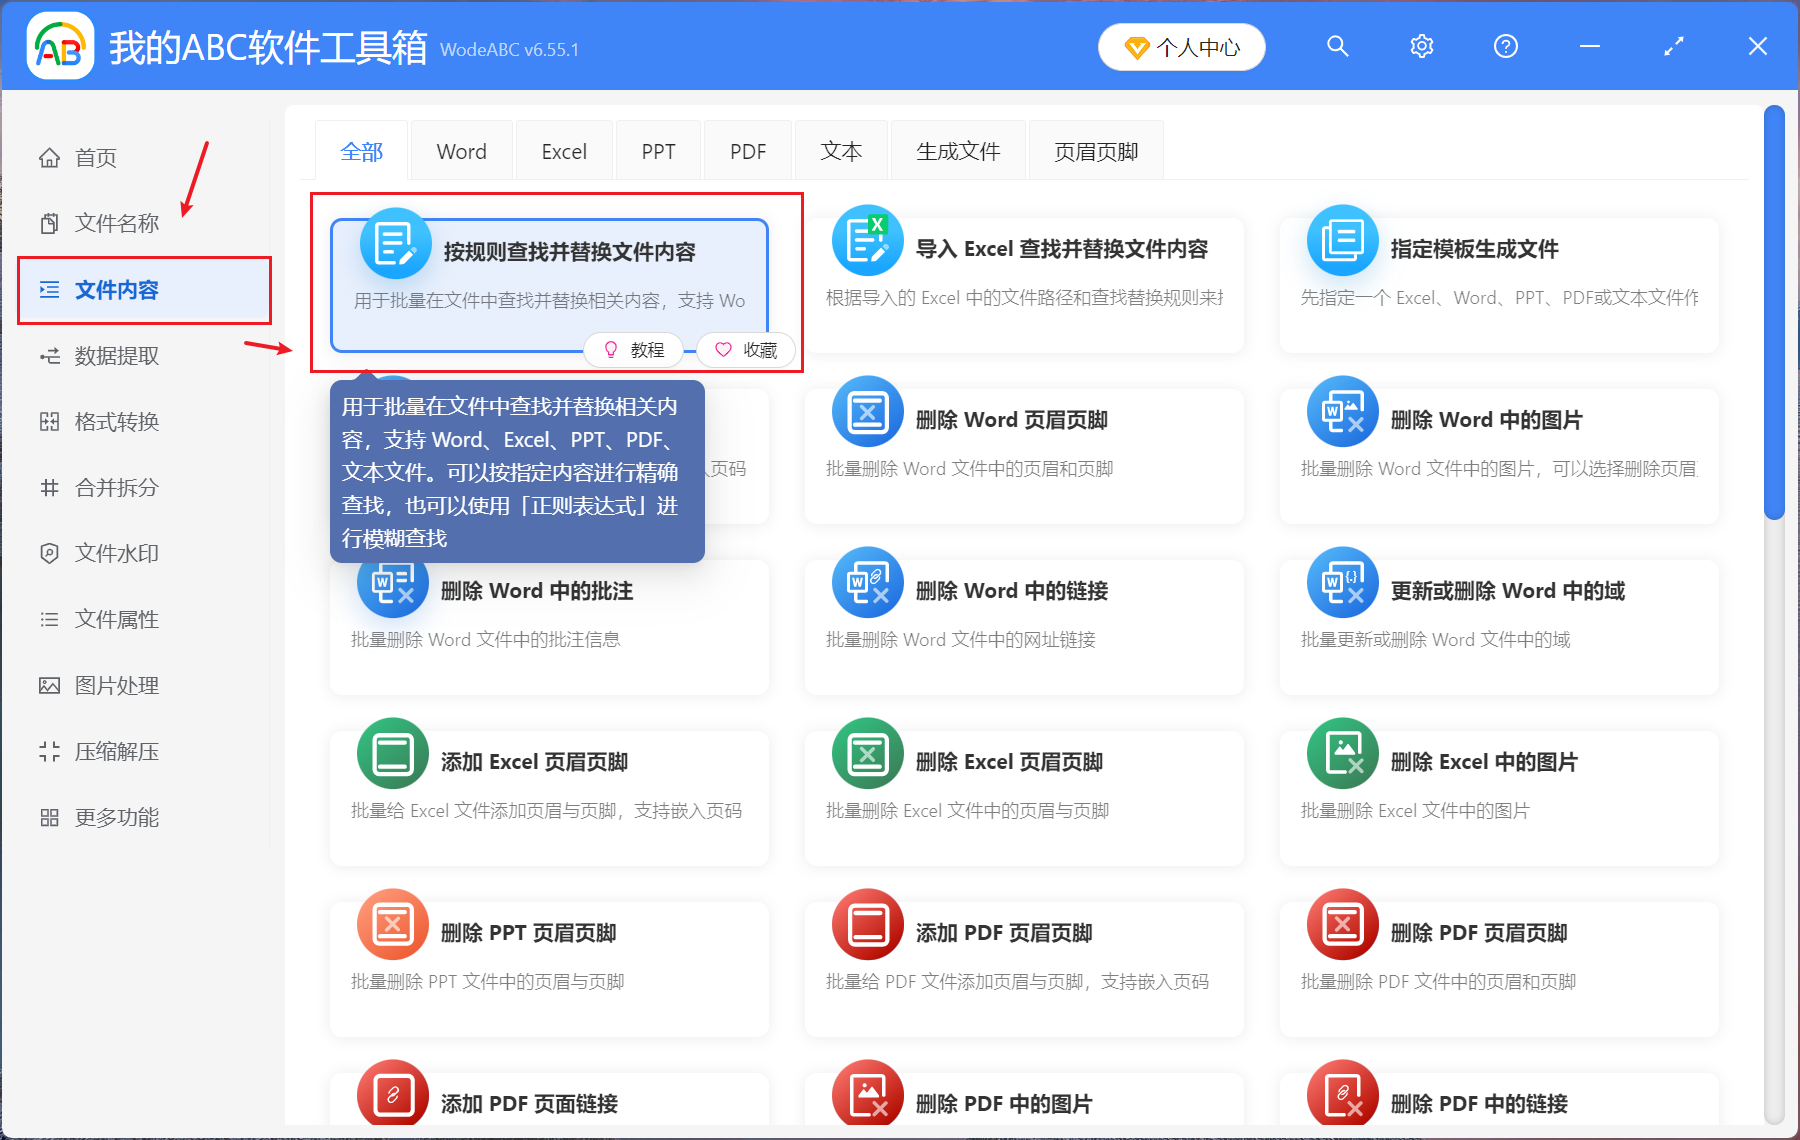The height and width of the screenshot is (1140, 1800).
Task: Switch to the 页眉页脚 tab
Action: (1096, 150)
